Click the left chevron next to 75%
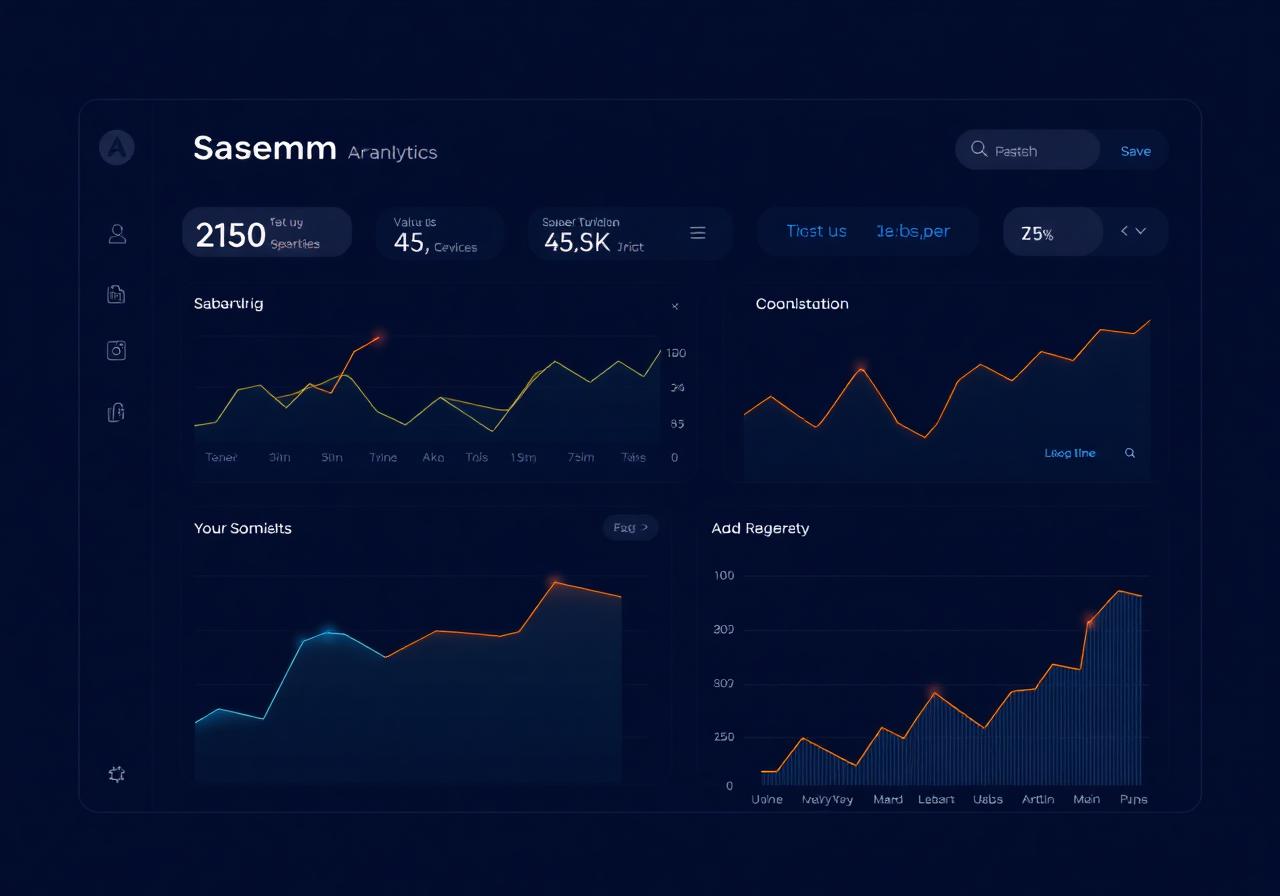1280x896 pixels. (x=1125, y=231)
